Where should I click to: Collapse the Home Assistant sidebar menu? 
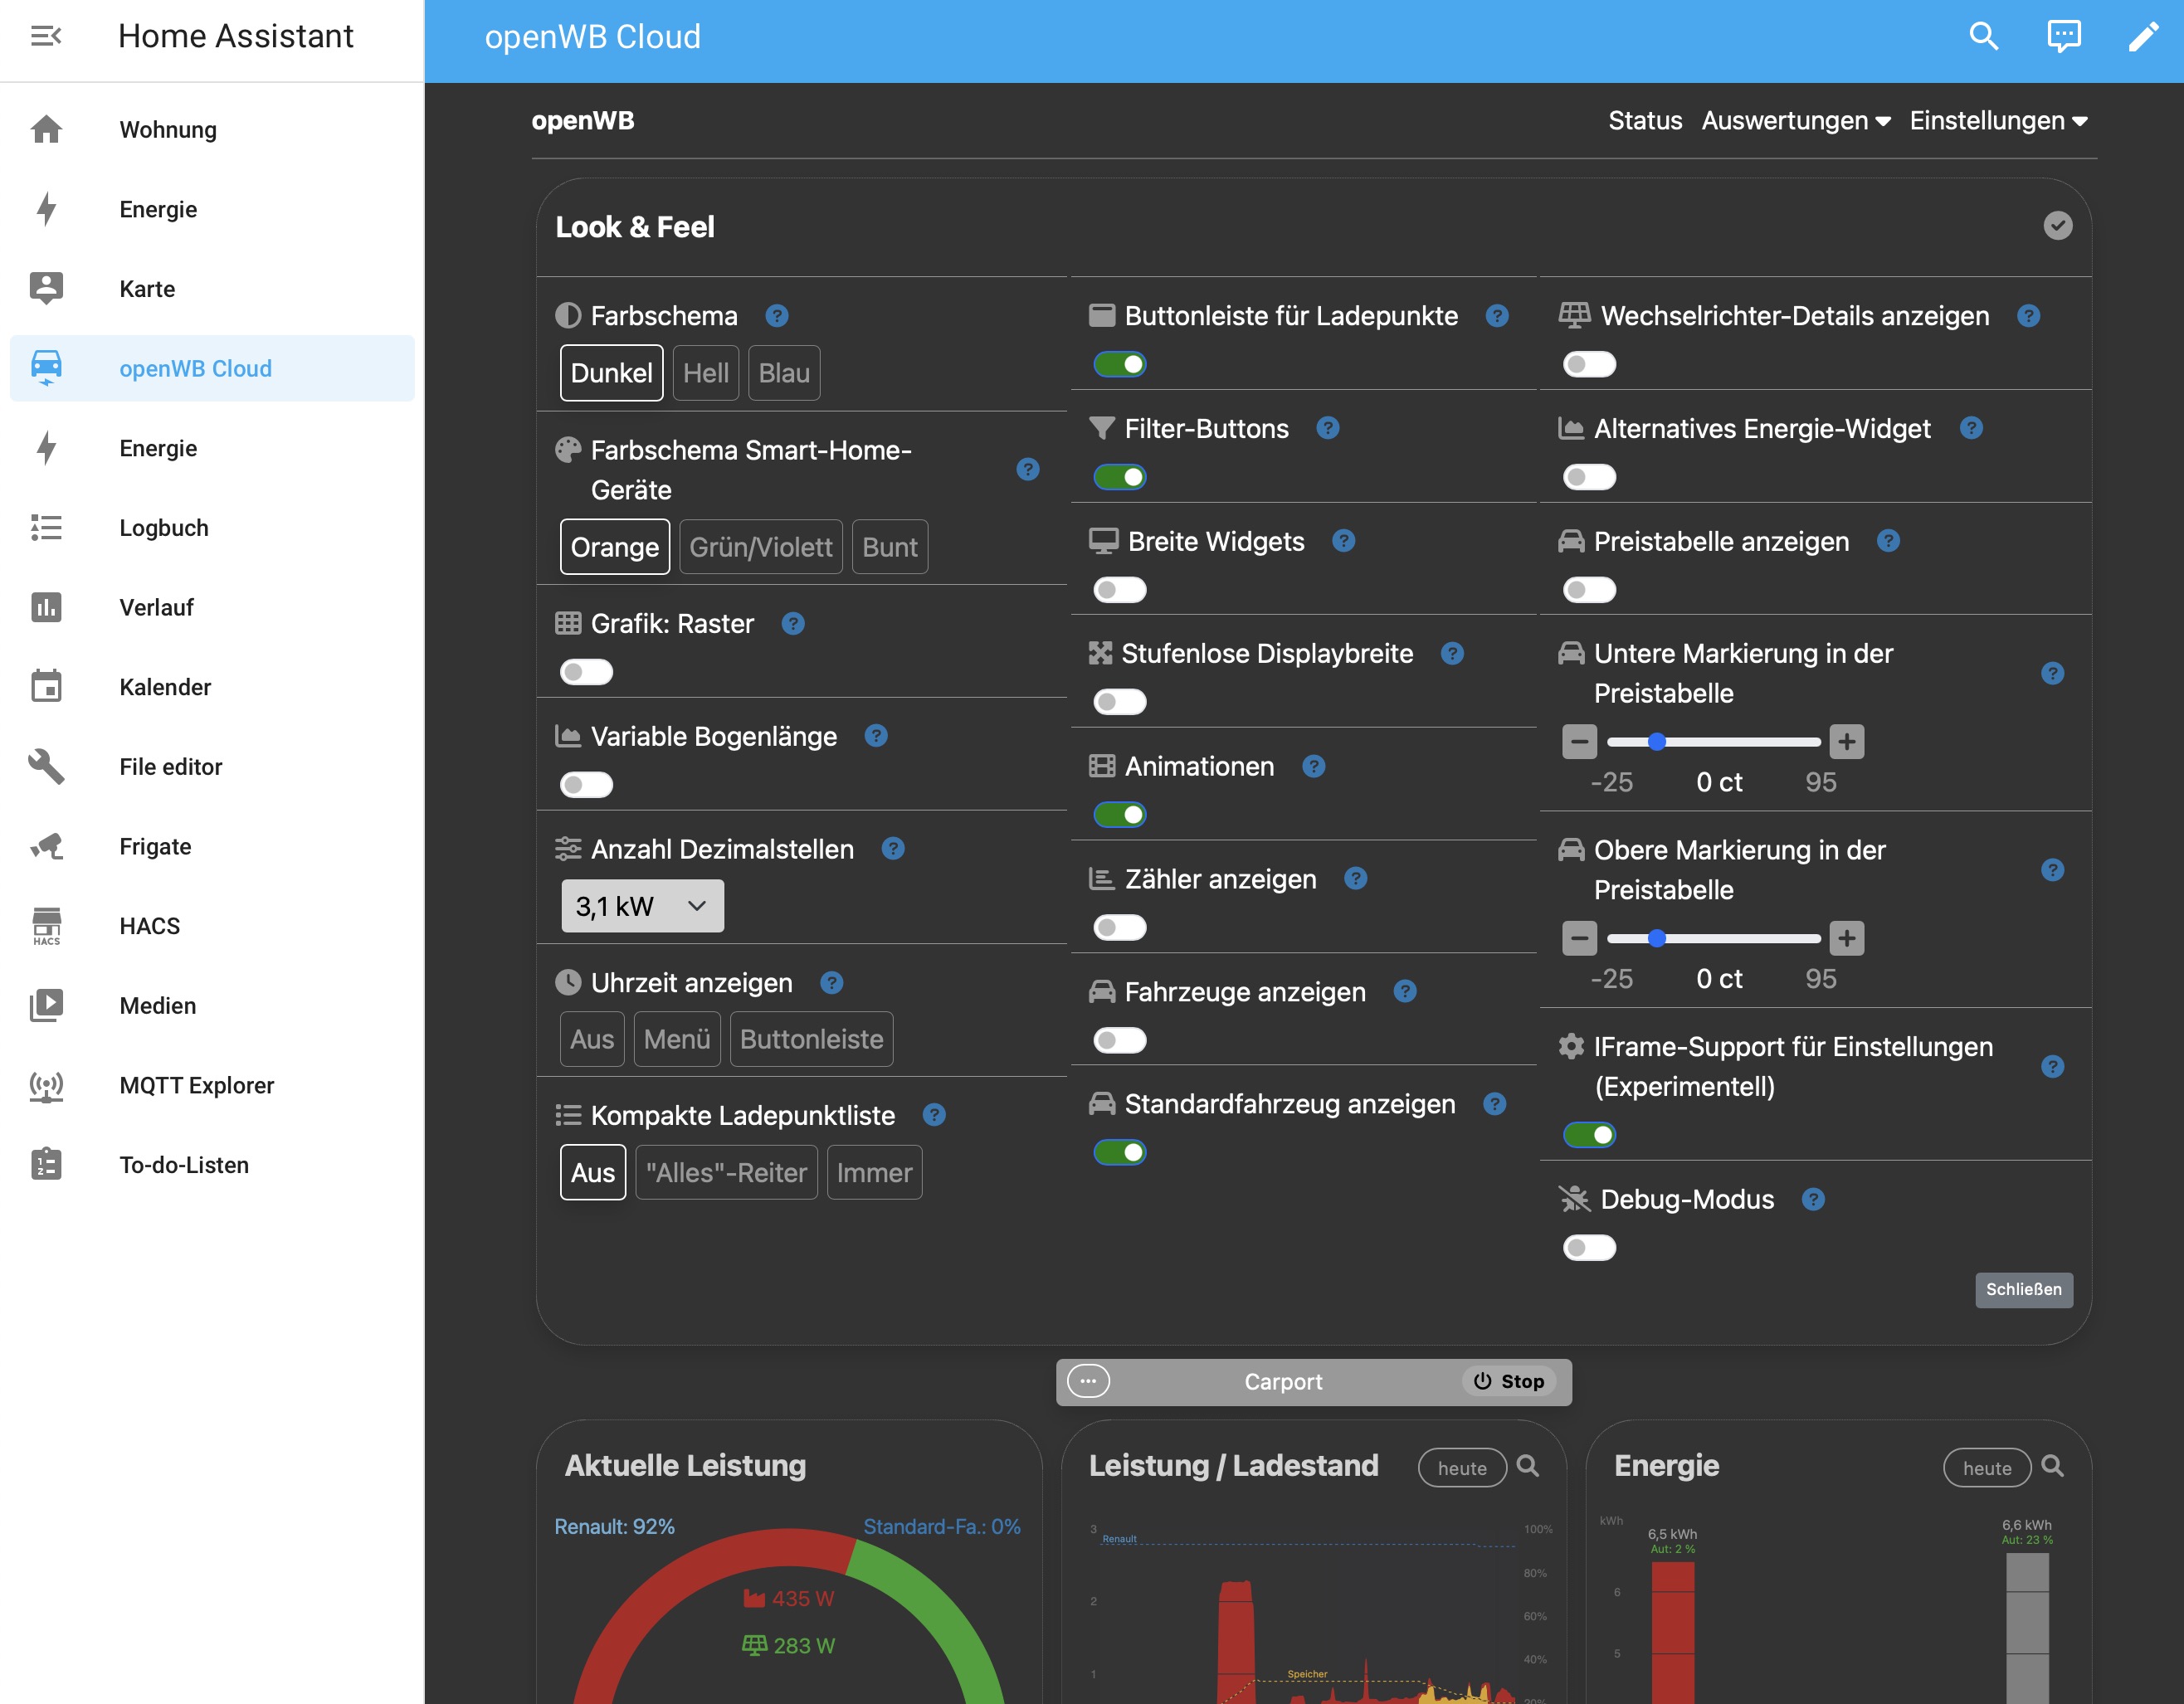[x=46, y=37]
